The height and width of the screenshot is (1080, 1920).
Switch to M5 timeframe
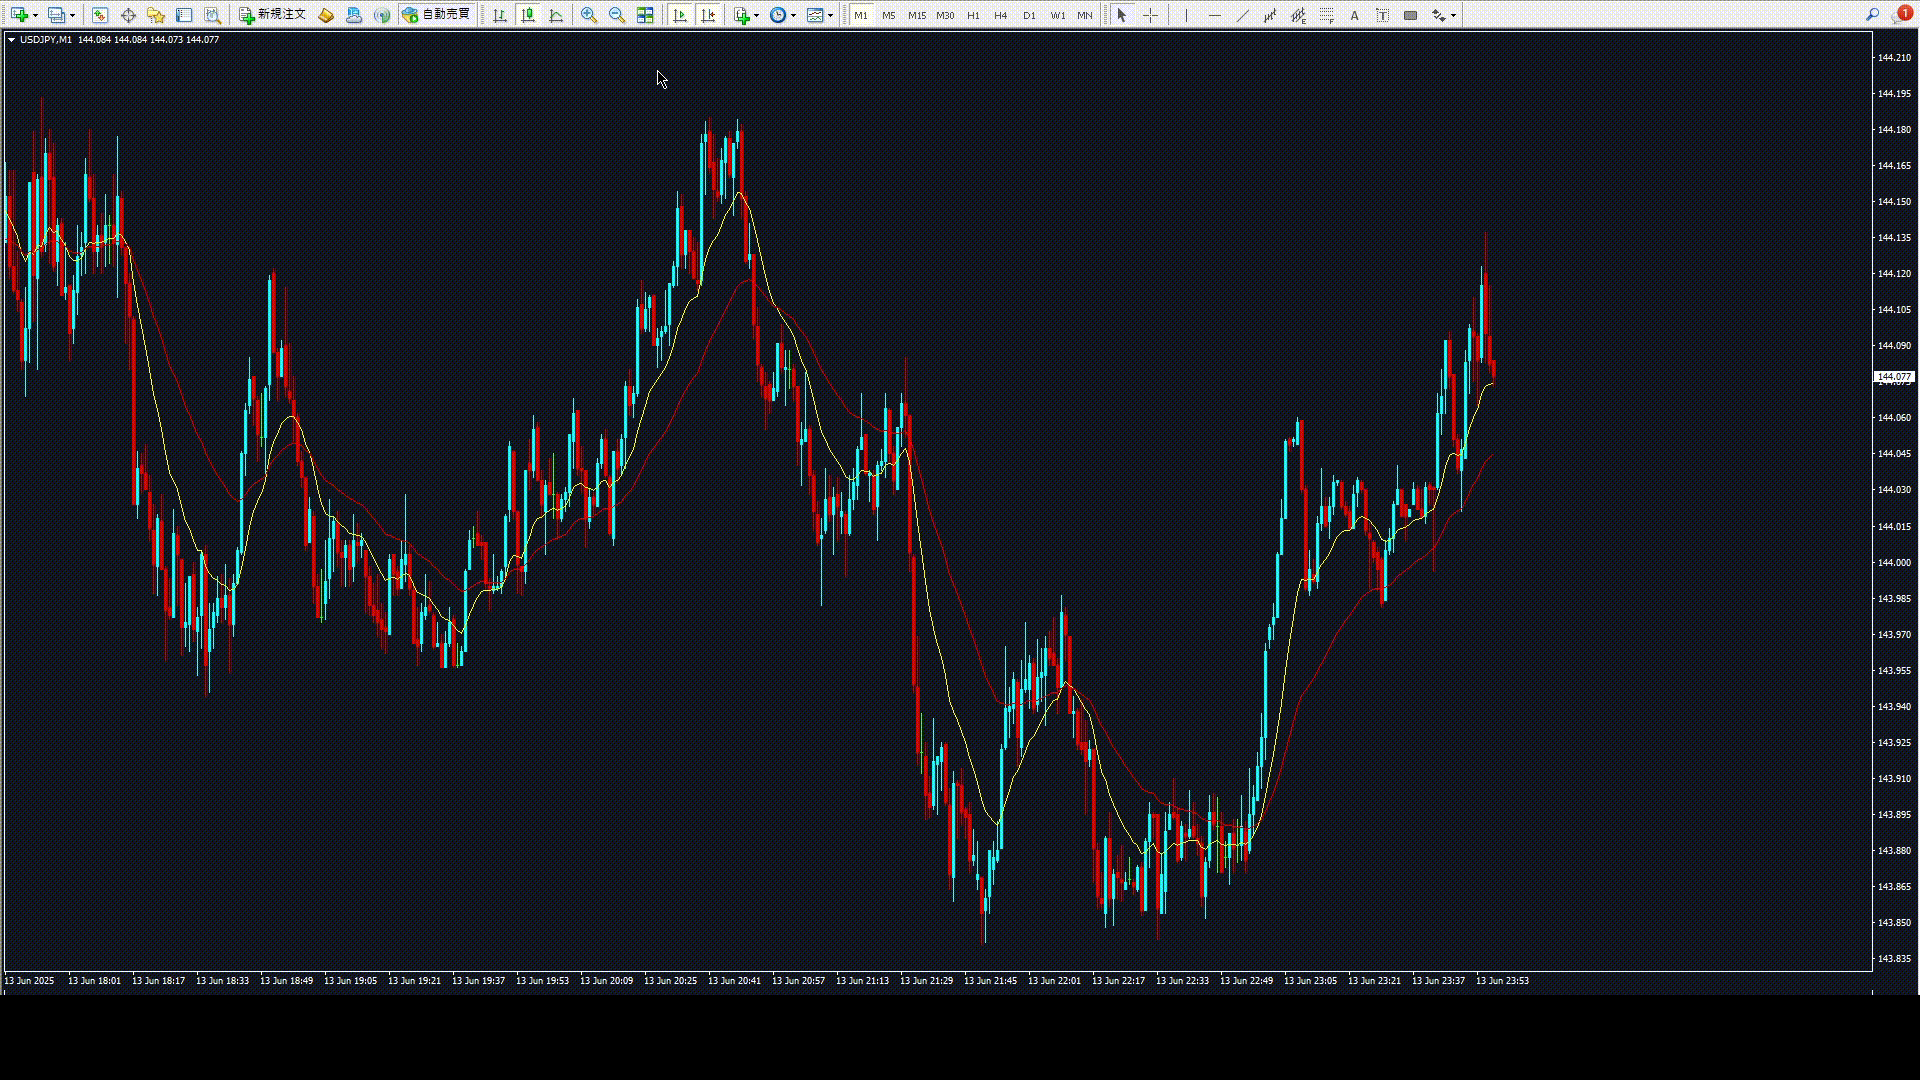click(x=888, y=15)
